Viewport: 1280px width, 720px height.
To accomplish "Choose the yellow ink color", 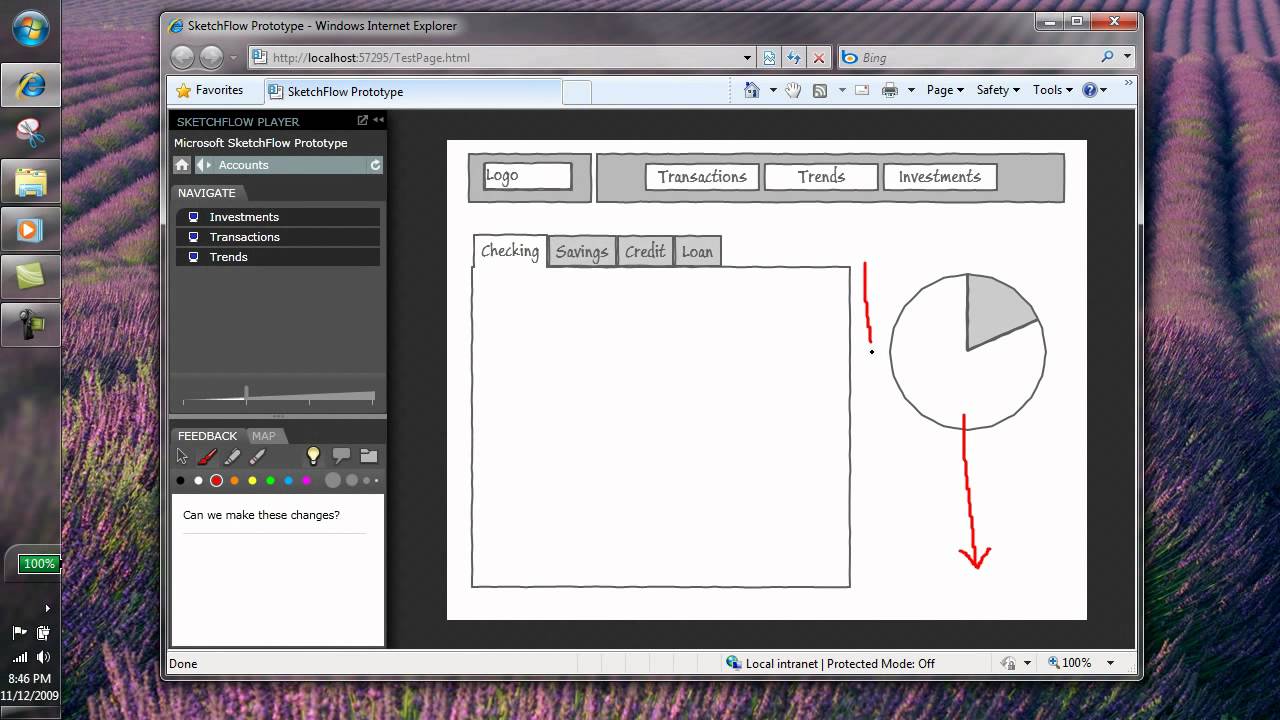I will 252,481.
